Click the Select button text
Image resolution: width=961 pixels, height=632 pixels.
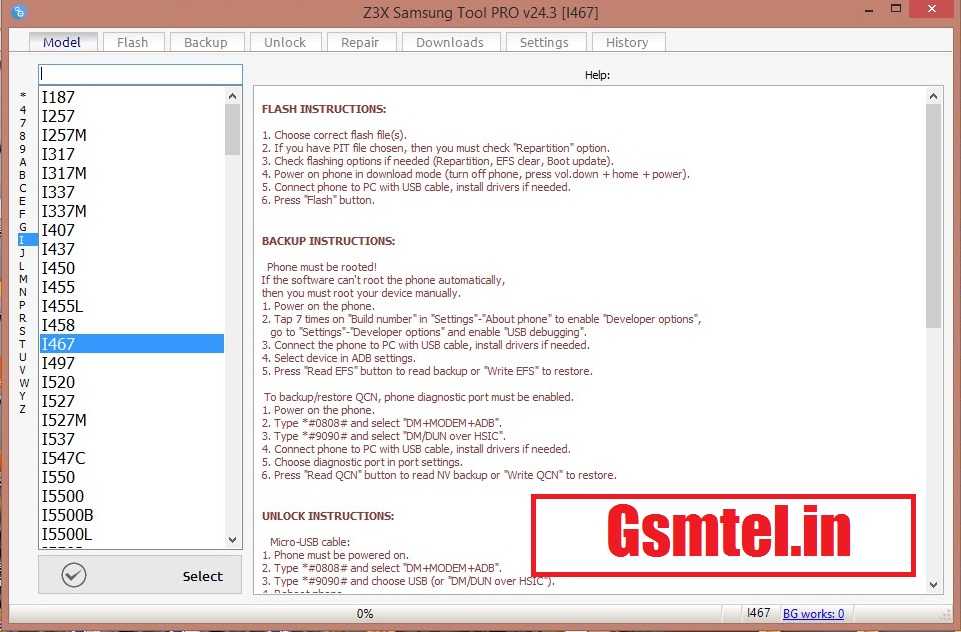[202, 576]
